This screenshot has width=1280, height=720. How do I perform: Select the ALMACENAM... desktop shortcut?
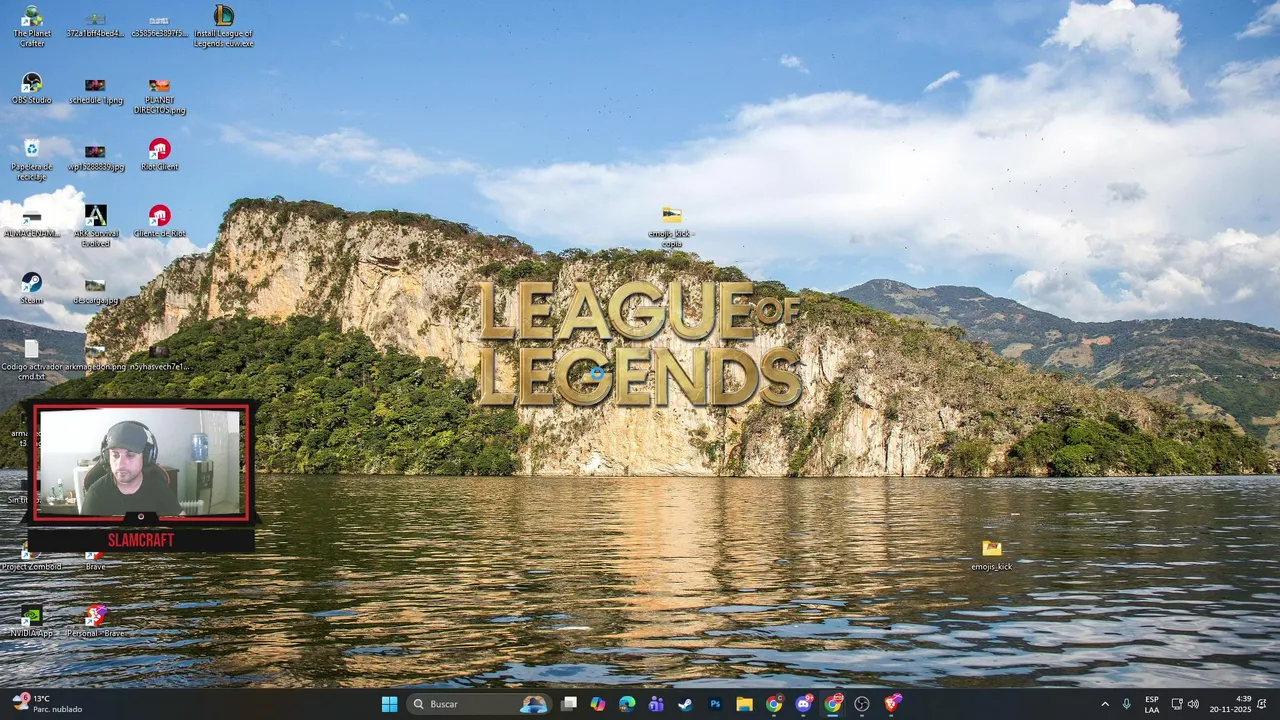tap(32, 225)
